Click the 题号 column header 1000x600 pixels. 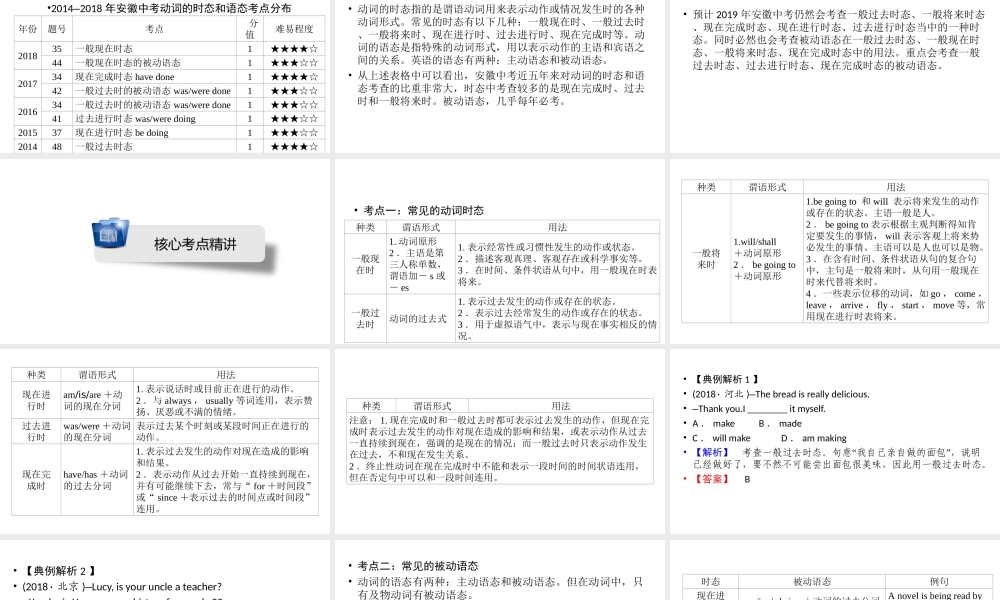[x=57, y=29]
